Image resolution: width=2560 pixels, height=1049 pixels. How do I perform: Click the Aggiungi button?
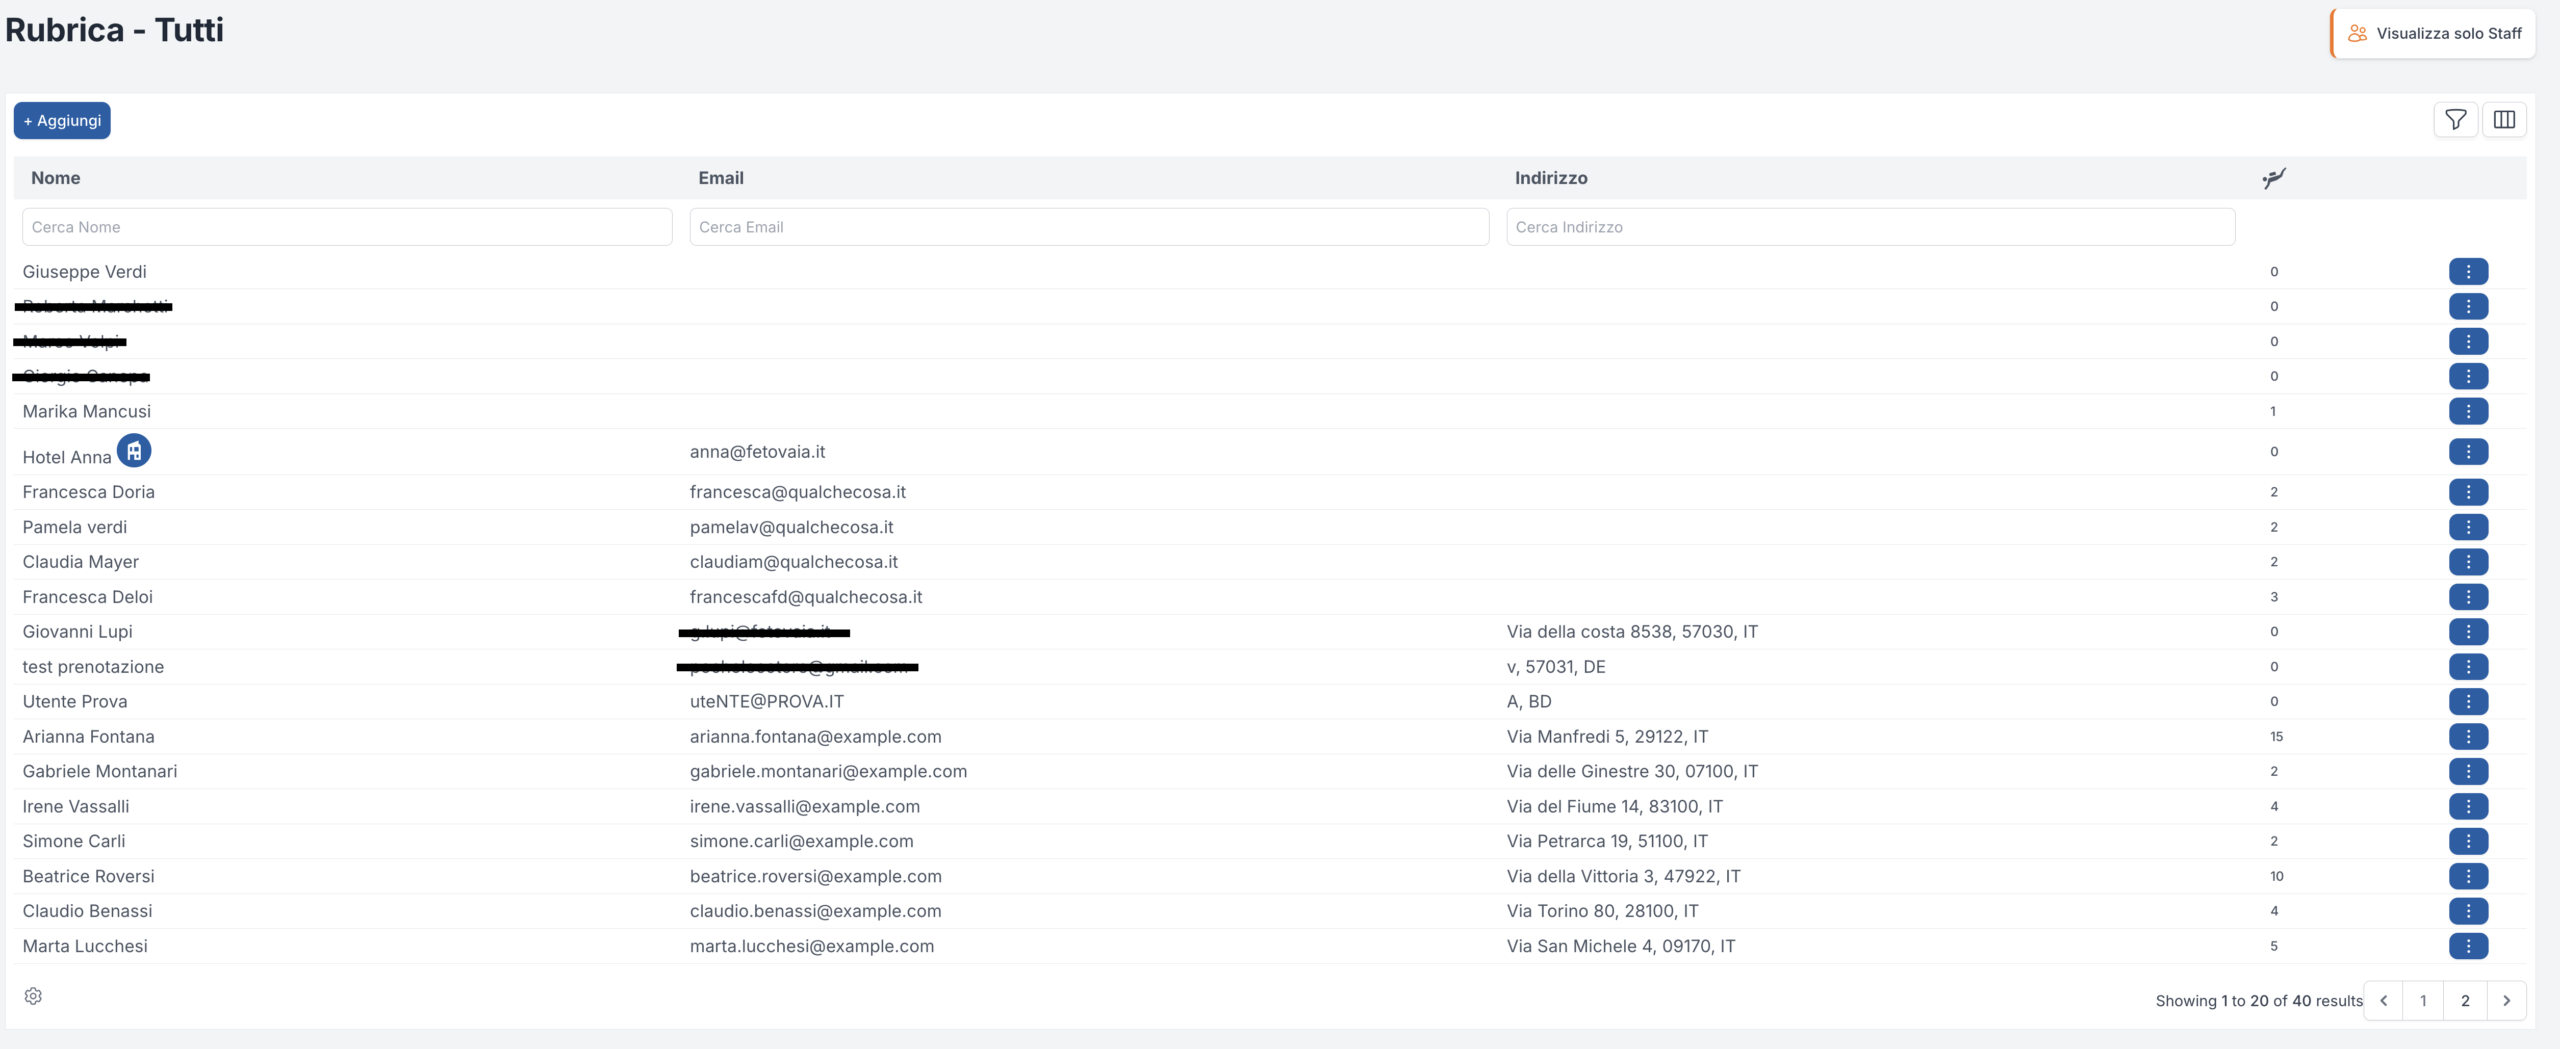[62, 121]
